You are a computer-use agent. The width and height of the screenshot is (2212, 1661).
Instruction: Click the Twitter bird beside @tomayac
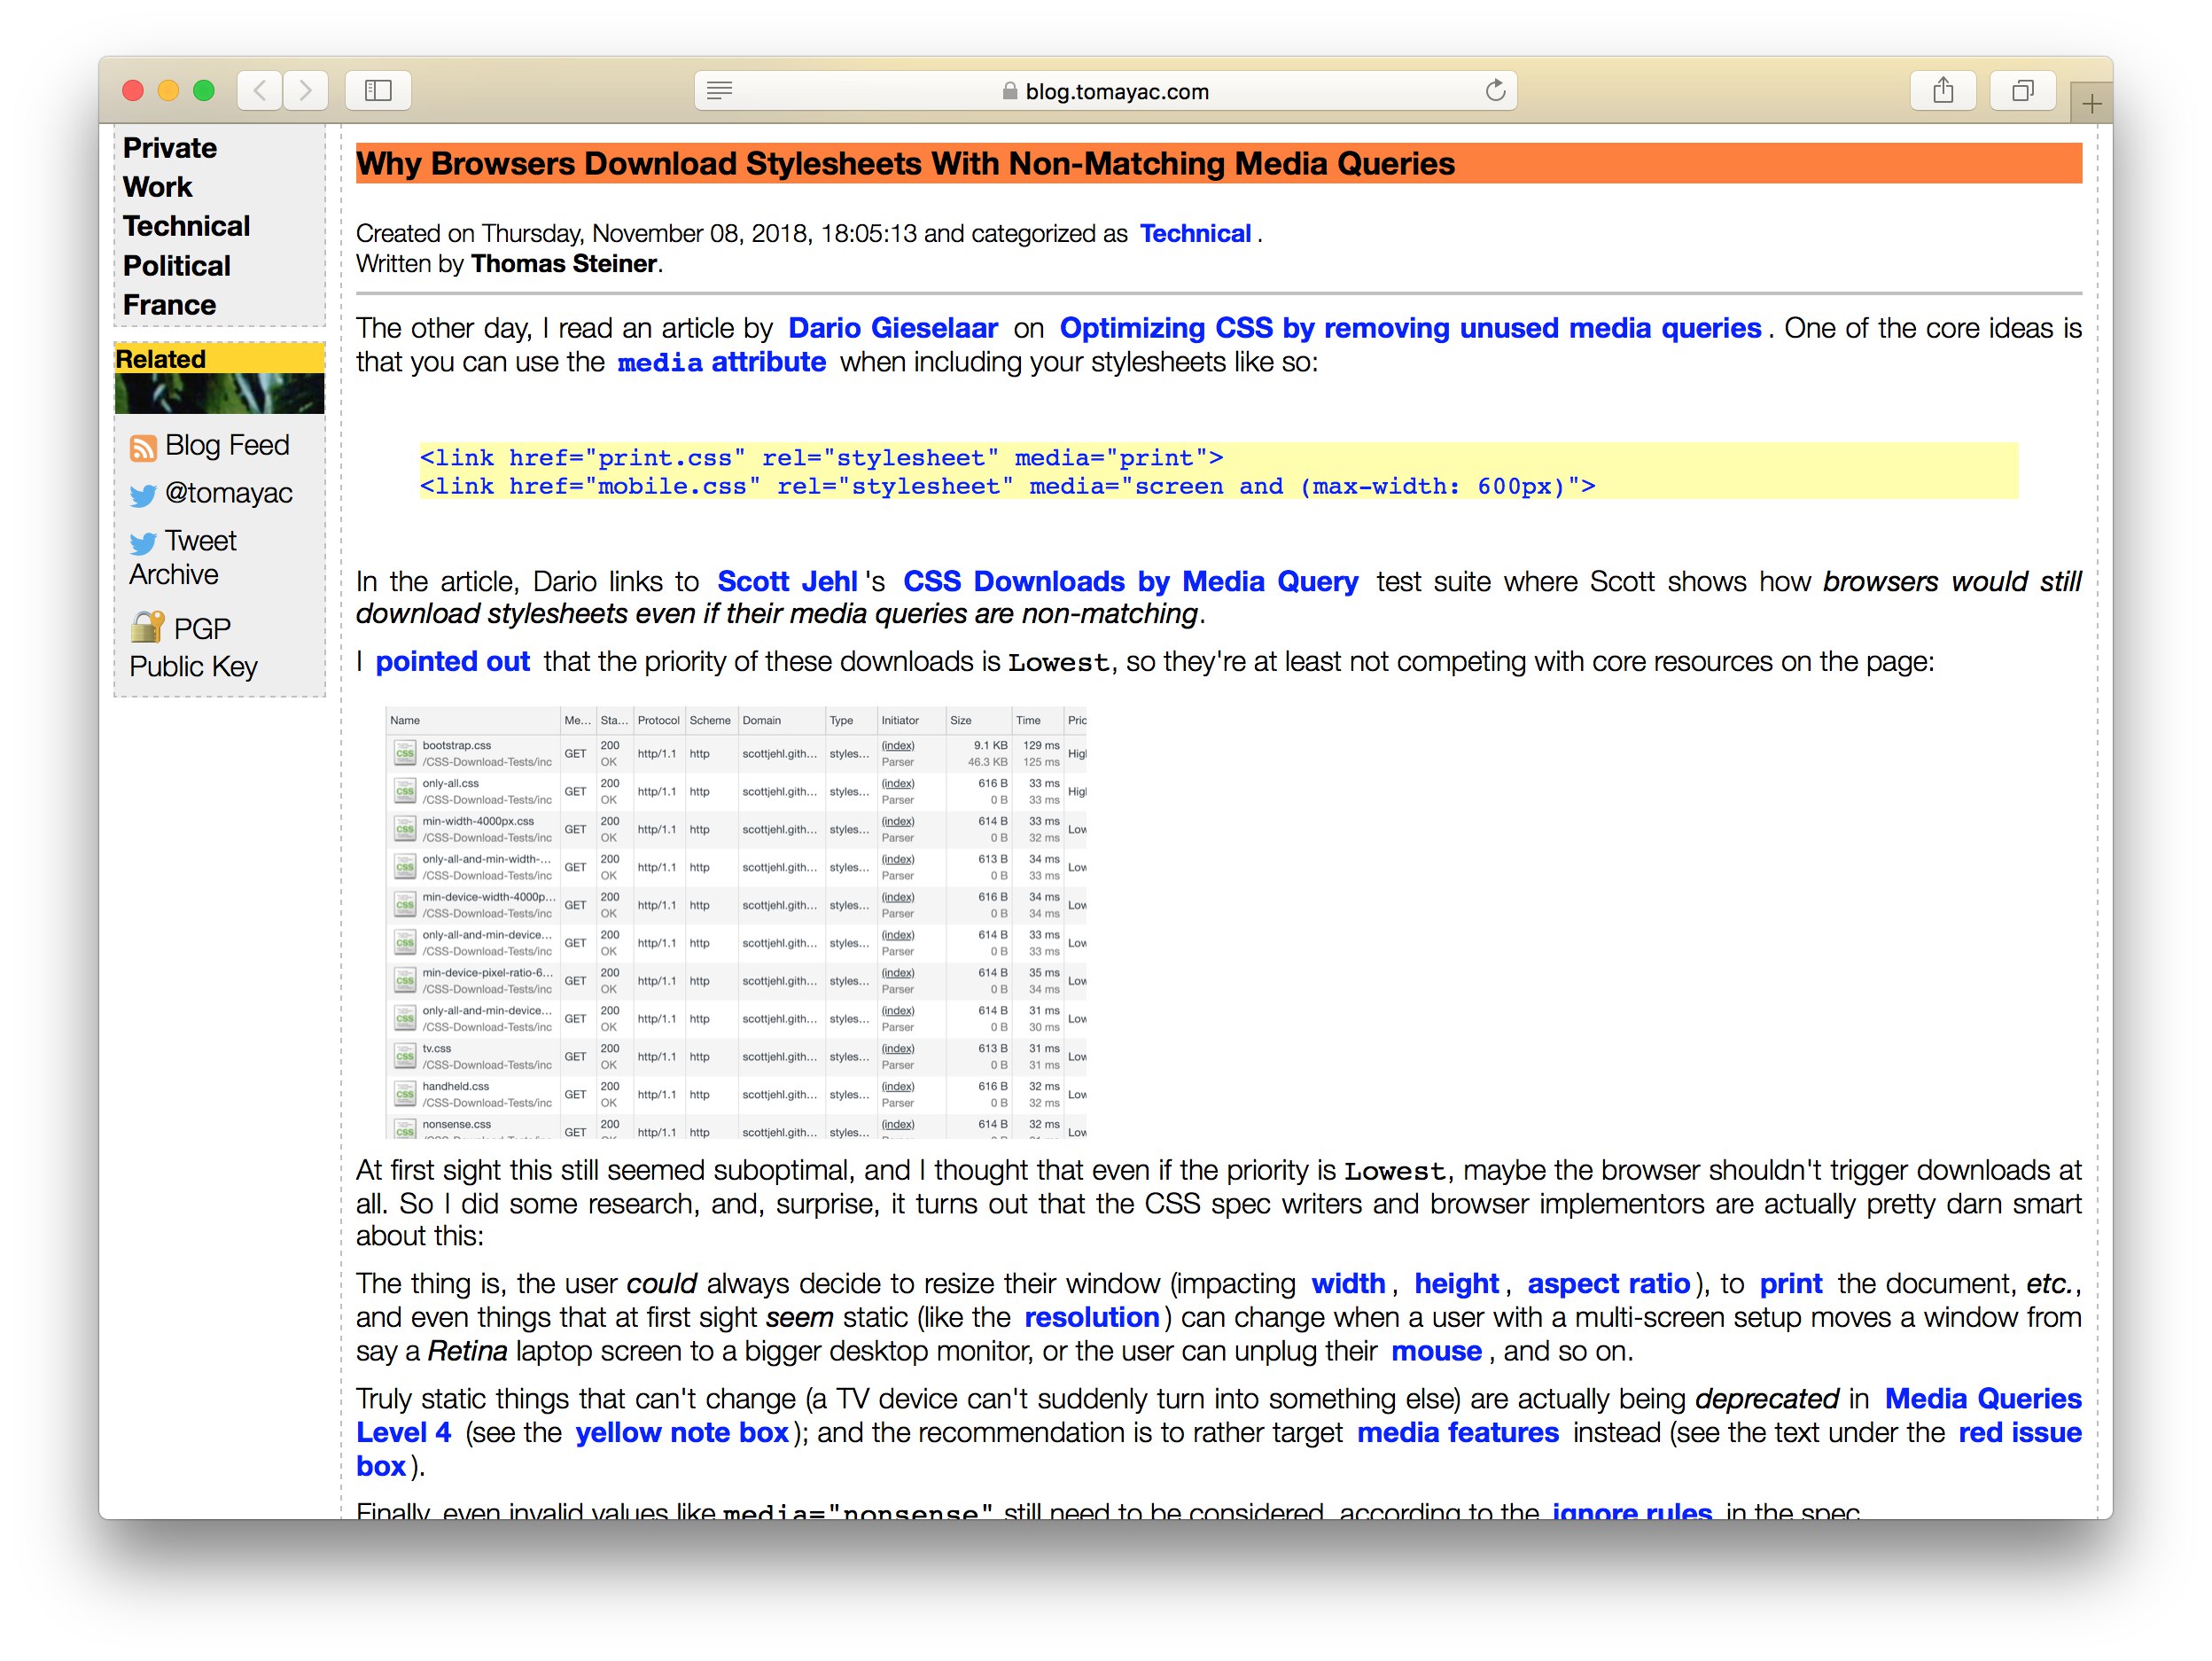(x=143, y=495)
